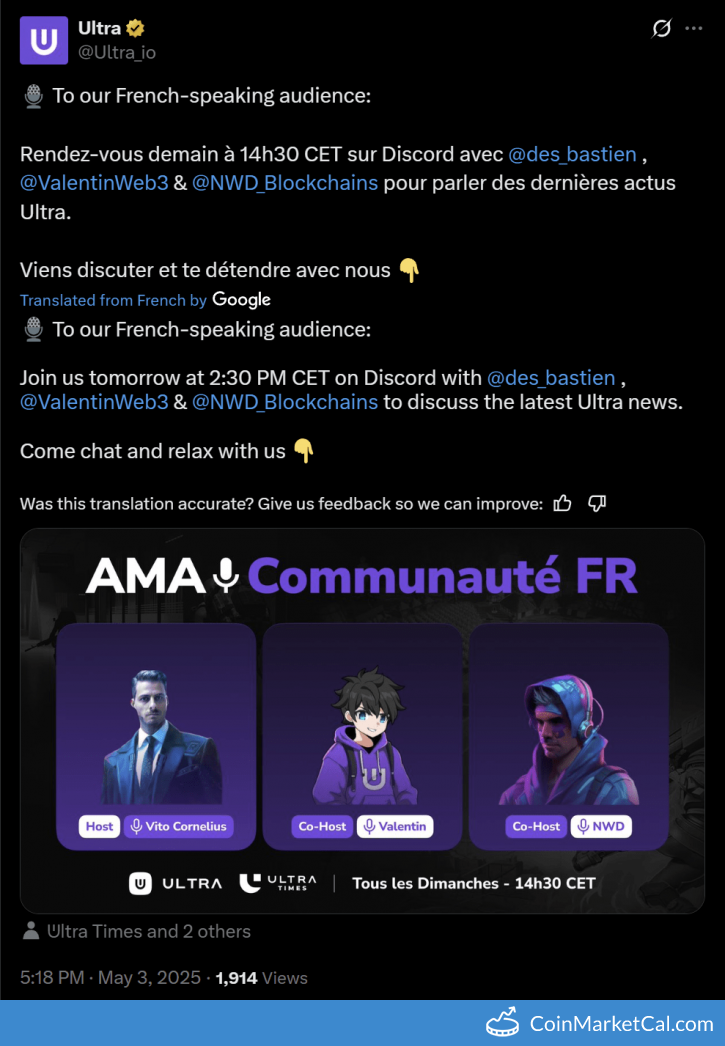Open @des_bastien mention in English translation

click(551, 378)
